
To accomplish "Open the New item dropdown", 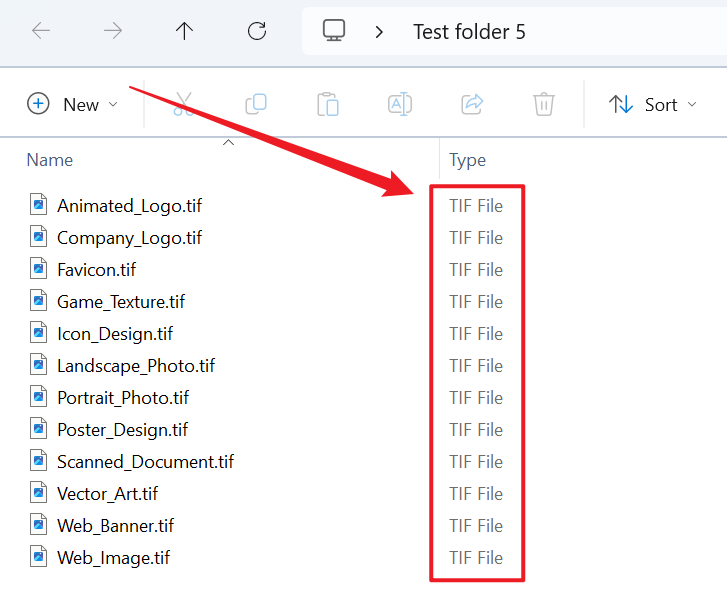I will pyautogui.click(x=73, y=104).
